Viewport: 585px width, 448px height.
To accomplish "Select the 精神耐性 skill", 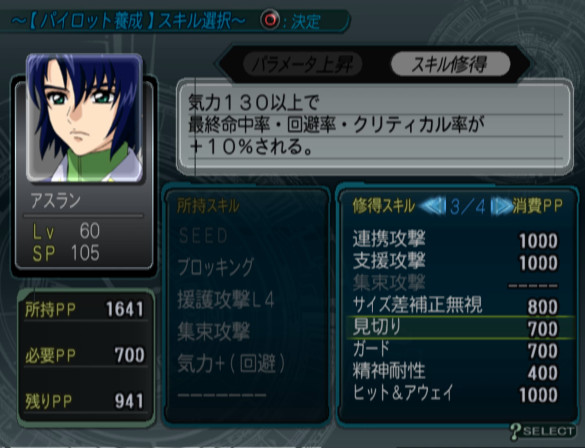I will tap(455, 372).
